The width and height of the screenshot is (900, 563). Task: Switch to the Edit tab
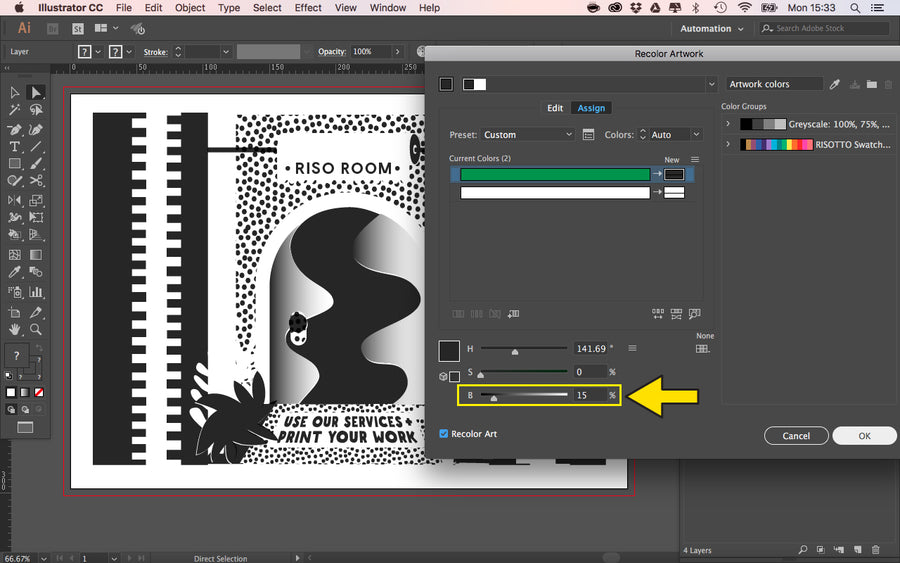[554, 108]
